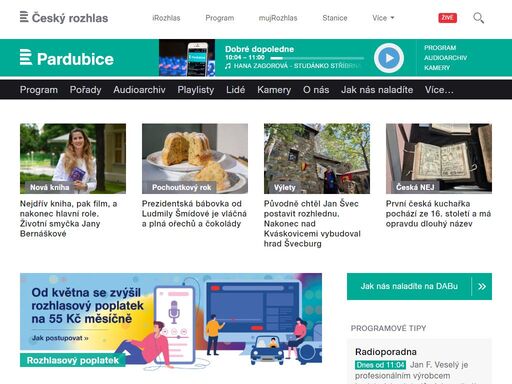Open AUDIOARCHIV link beside the player
Image resolution: width=512 pixels, height=384 pixels.
click(x=445, y=58)
